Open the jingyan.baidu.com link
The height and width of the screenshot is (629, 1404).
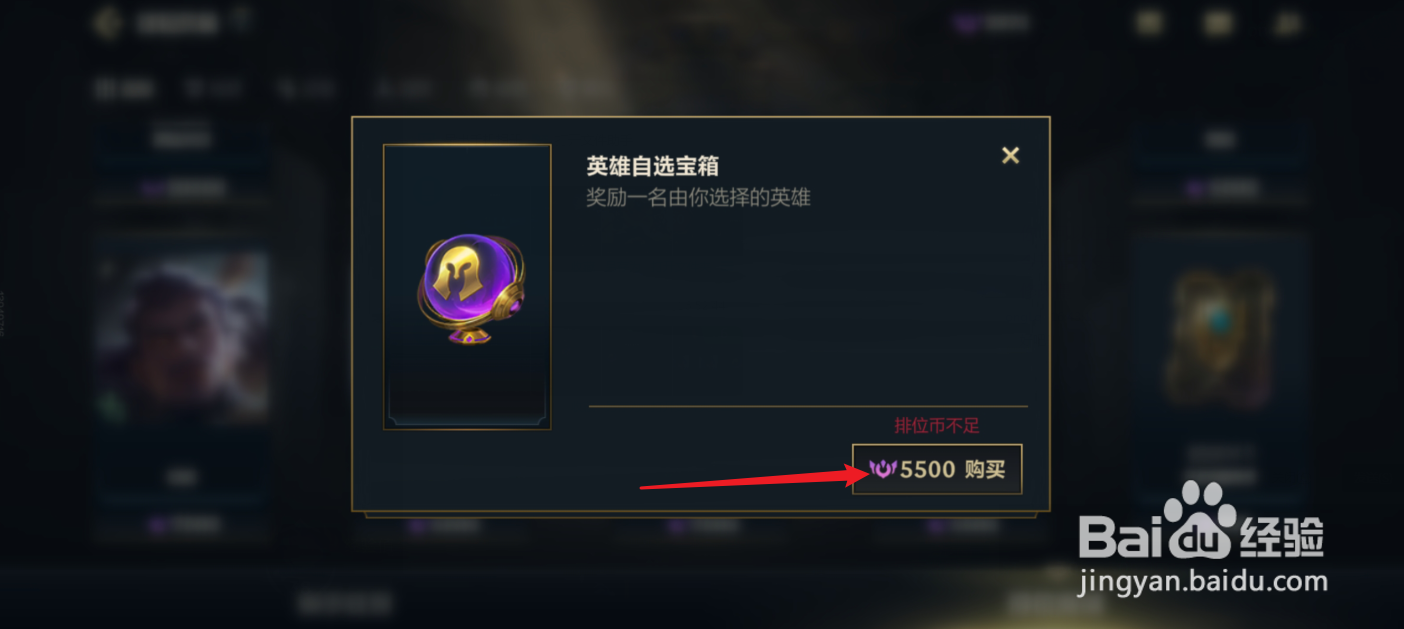[1203, 581]
